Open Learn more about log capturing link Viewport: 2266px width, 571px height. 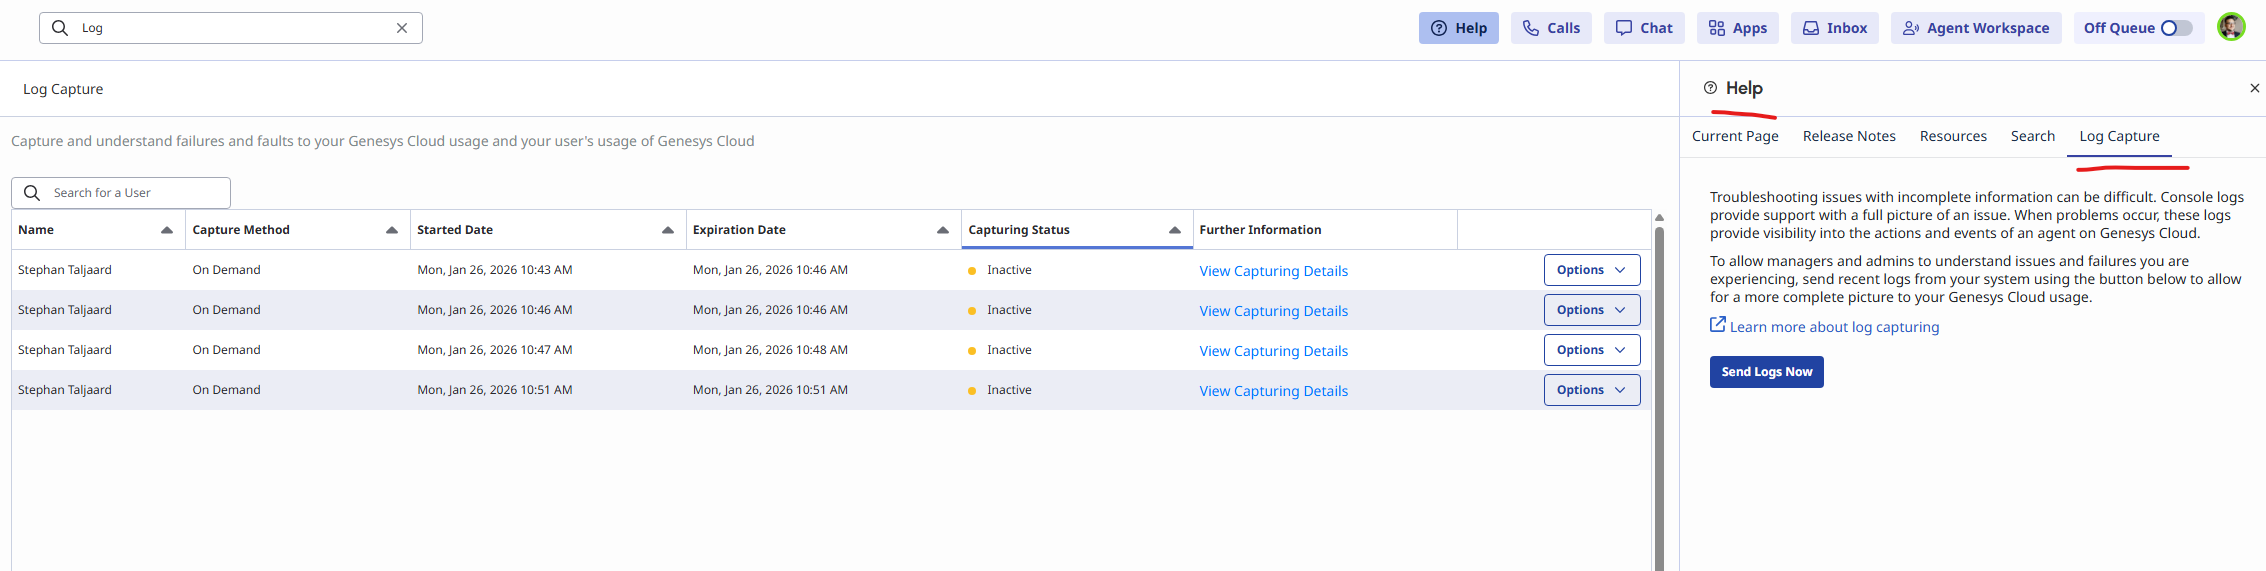(1833, 327)
